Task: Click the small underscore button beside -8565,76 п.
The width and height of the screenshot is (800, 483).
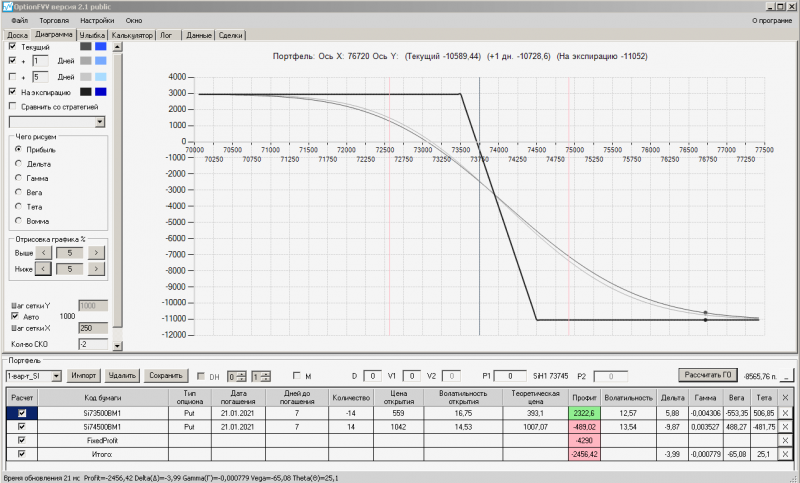Action: point(787,376)
